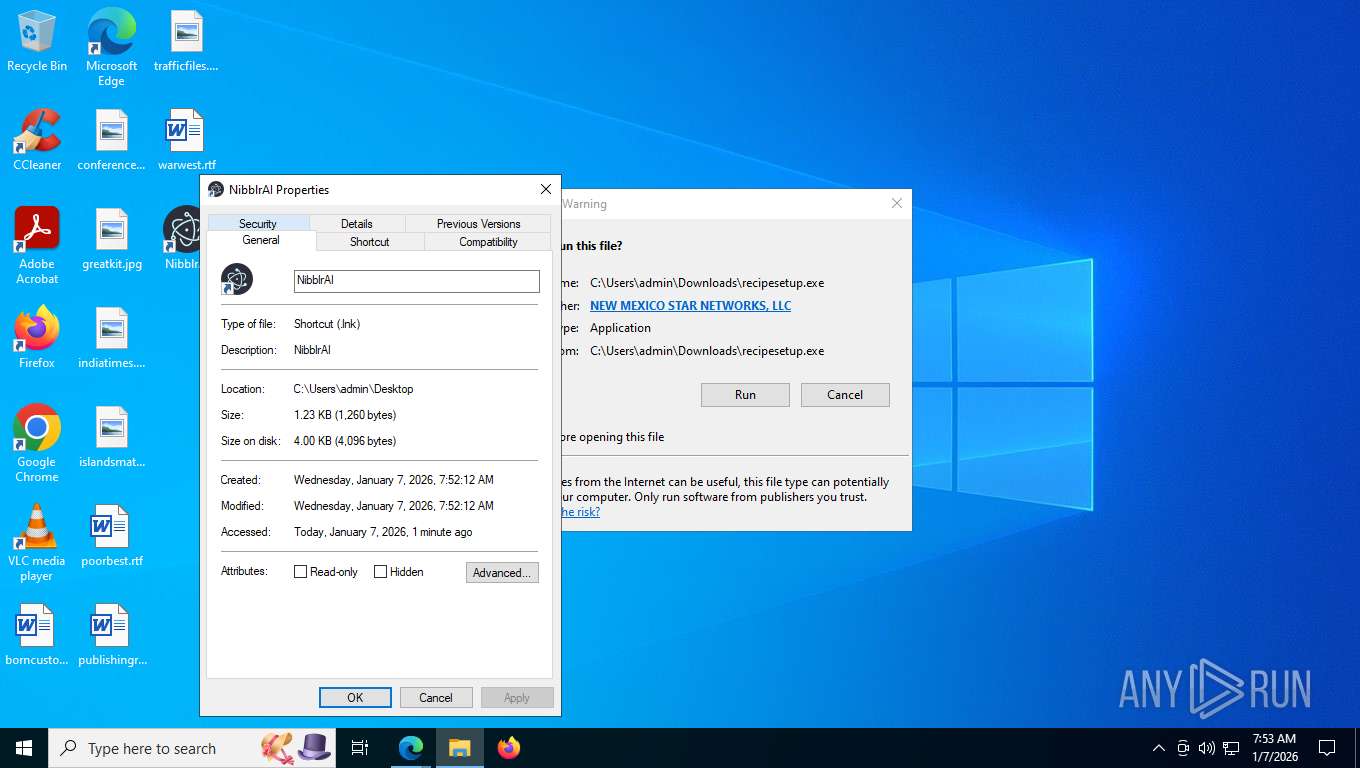This screenshot has height=768, width=1360.
Task: Open Adobe Acrobat desktop shortcut
Action: (x=37, y=246)
